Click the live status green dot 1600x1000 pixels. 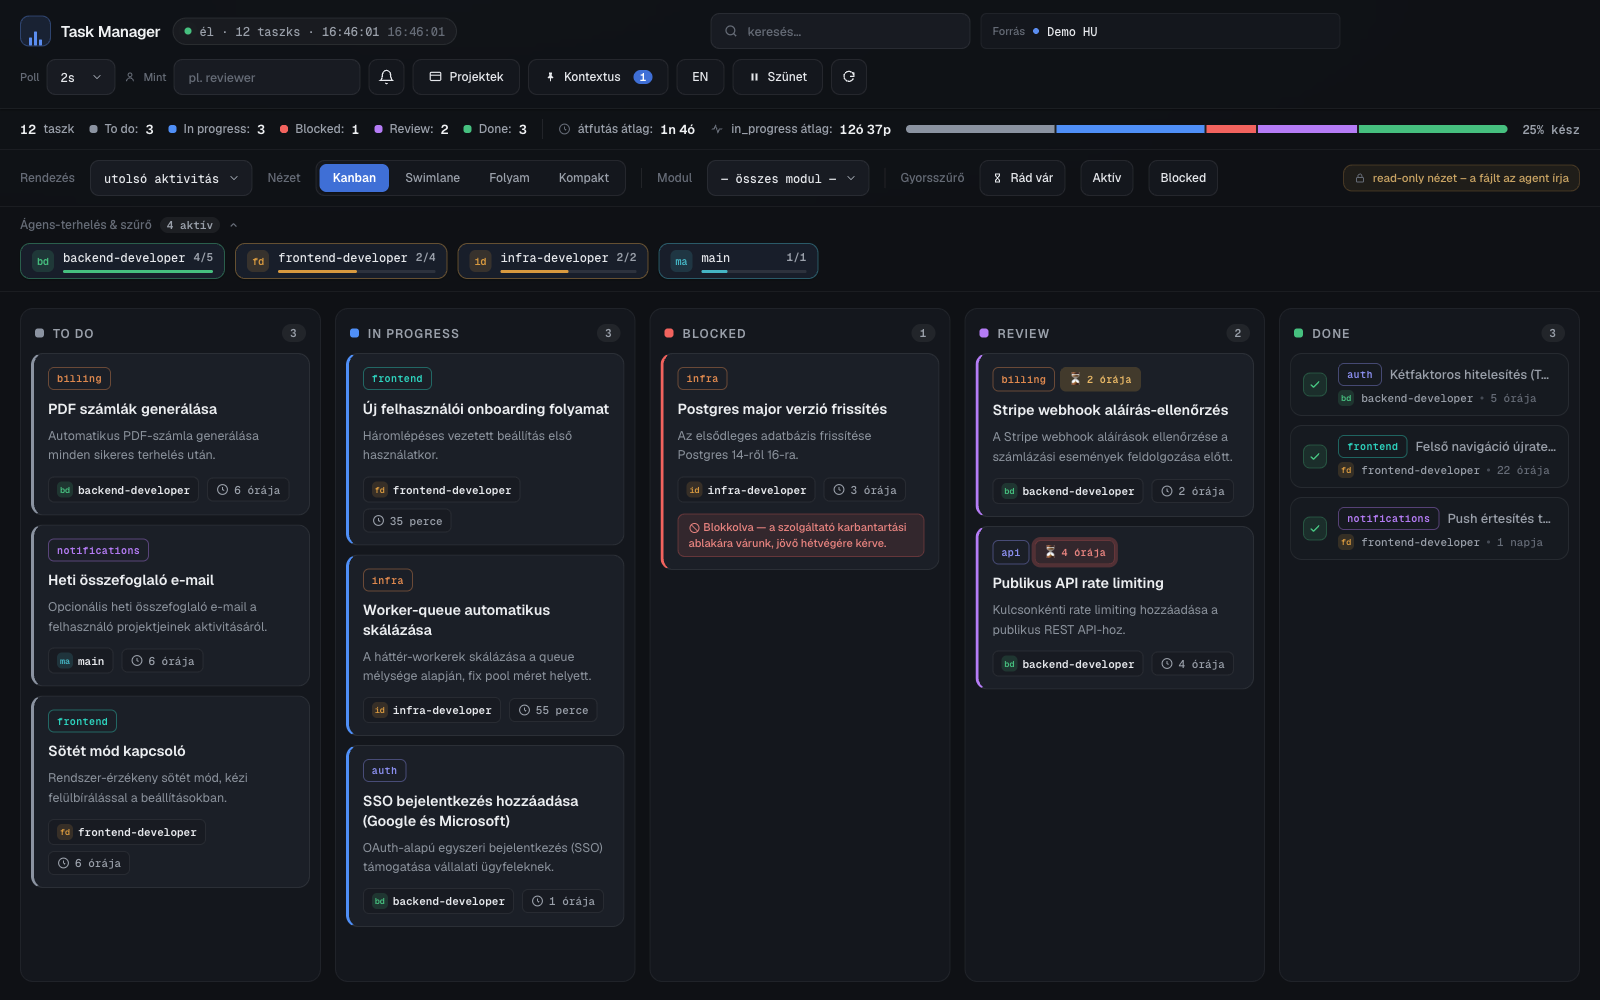(188, 31)
